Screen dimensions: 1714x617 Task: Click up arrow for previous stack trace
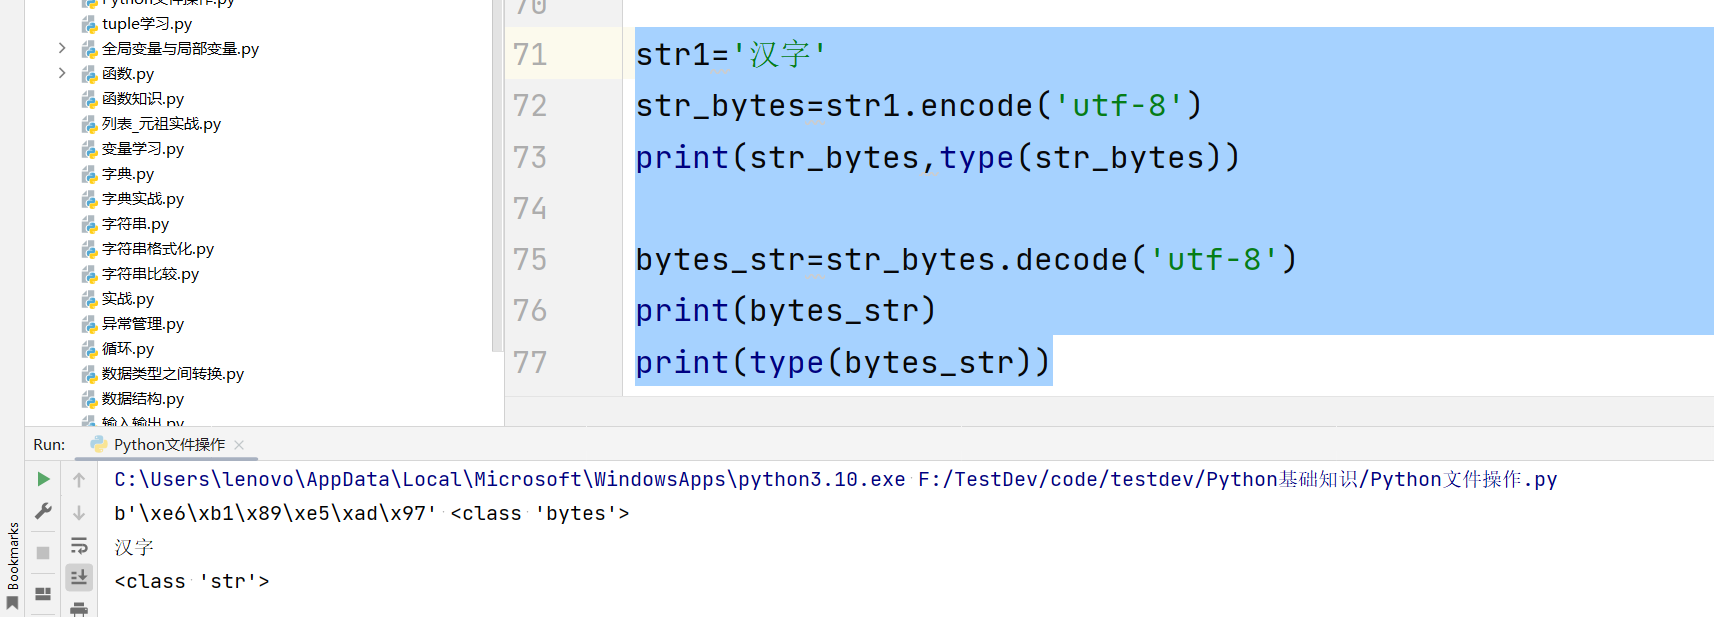click(x=79, y=480)
